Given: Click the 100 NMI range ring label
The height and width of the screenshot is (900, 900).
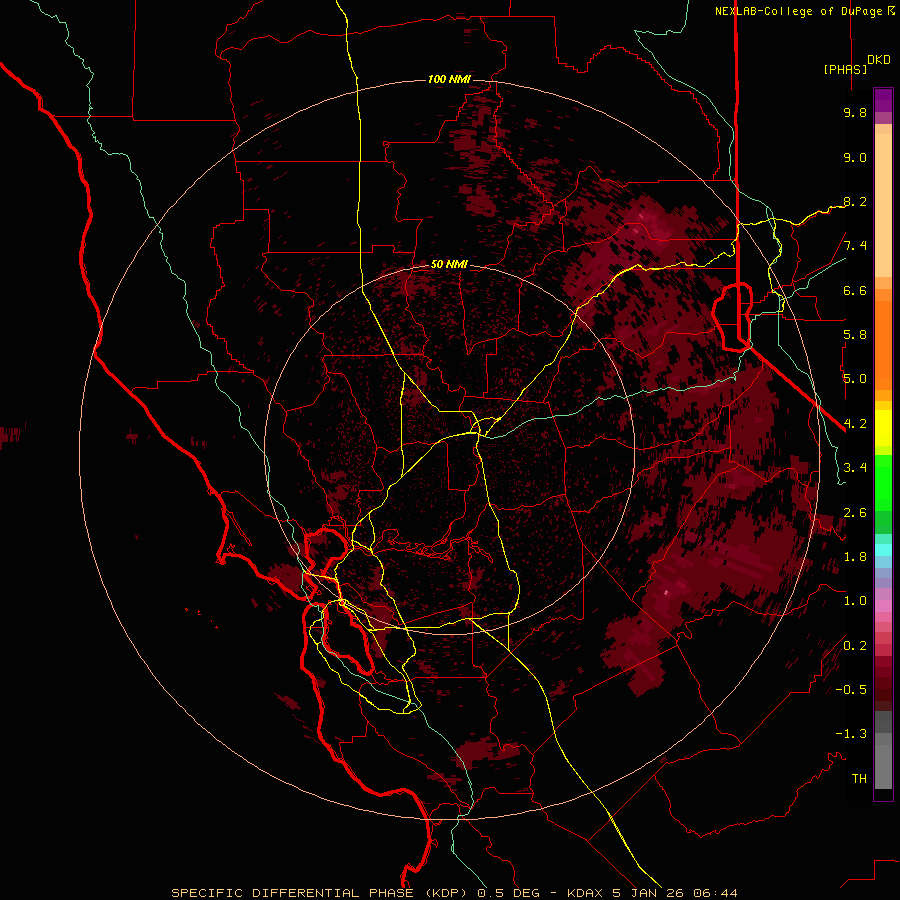Looking at the screenshot, I should pos(449,79).
